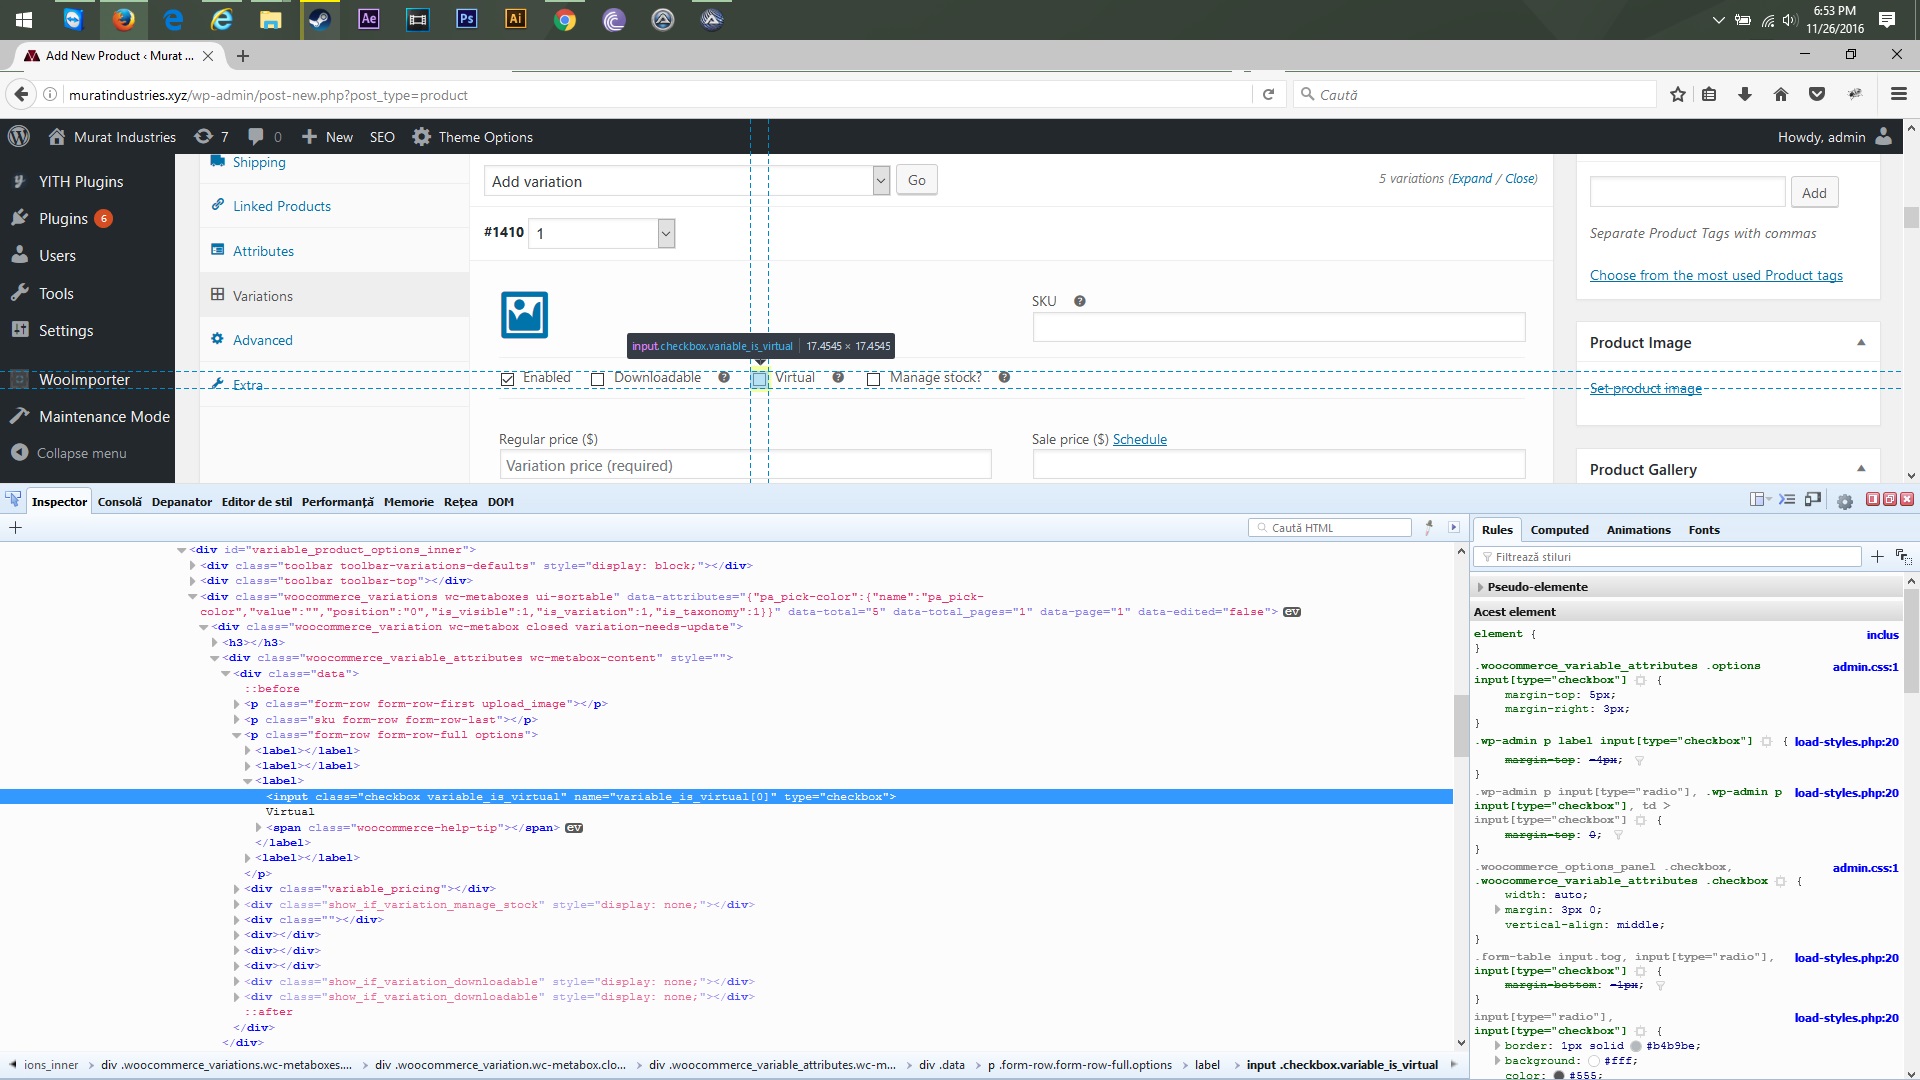Expand the toolbar-variations-defaults div node

[x=192, y=566]
